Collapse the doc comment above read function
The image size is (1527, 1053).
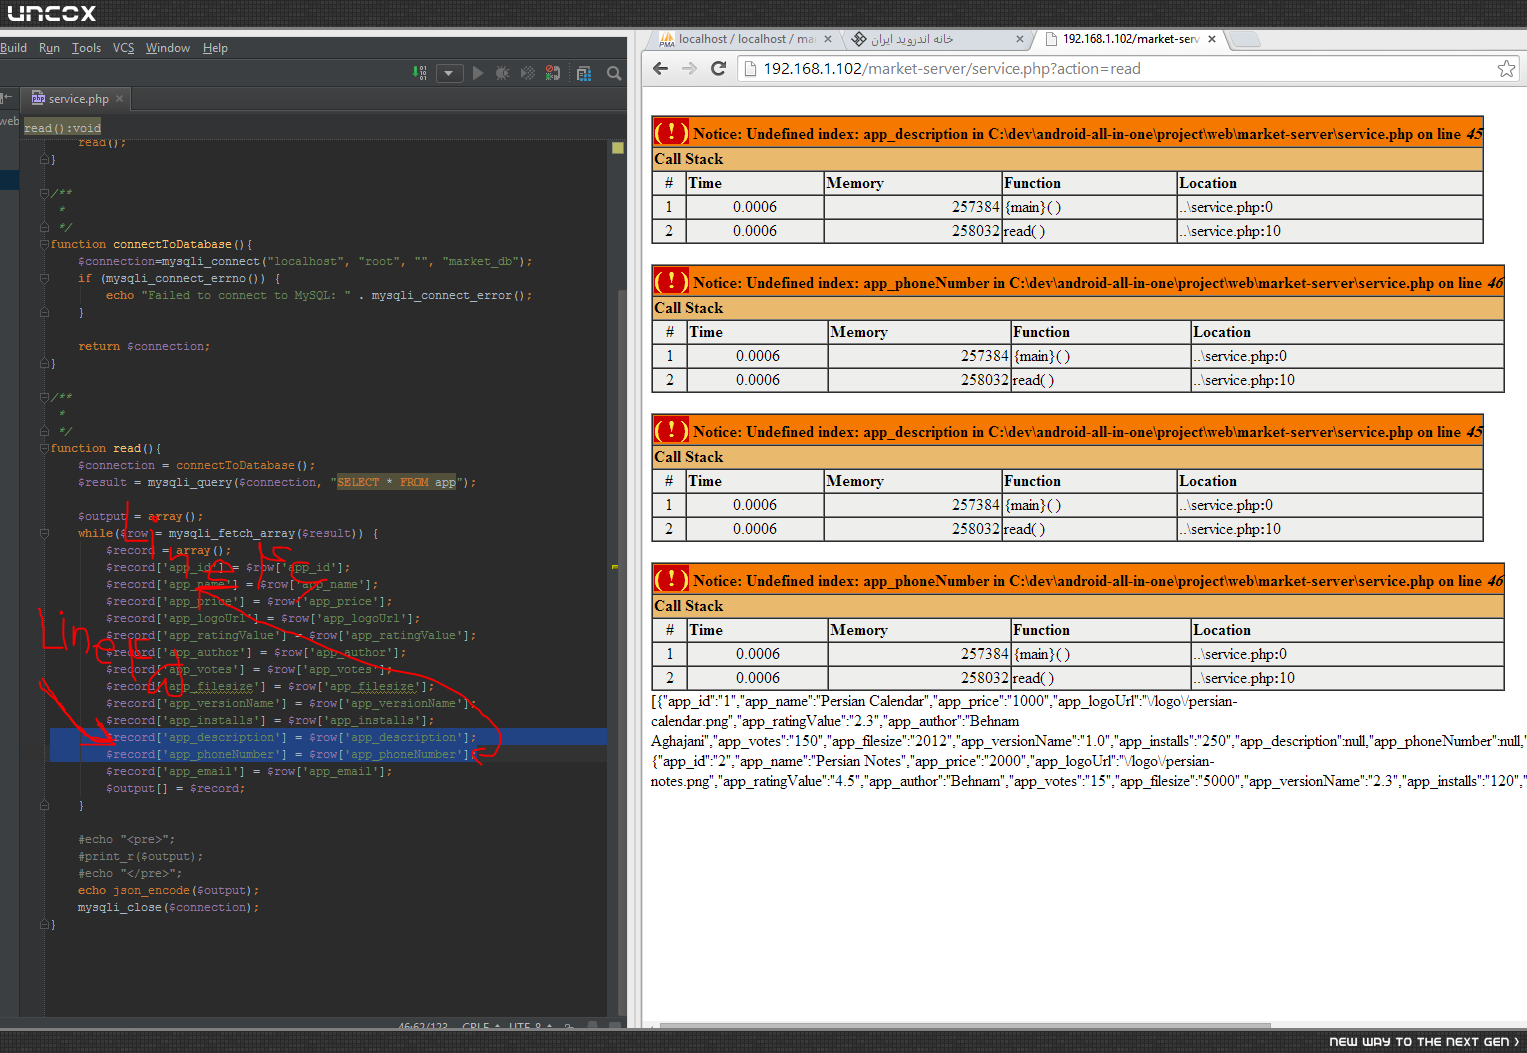point(45,397)
